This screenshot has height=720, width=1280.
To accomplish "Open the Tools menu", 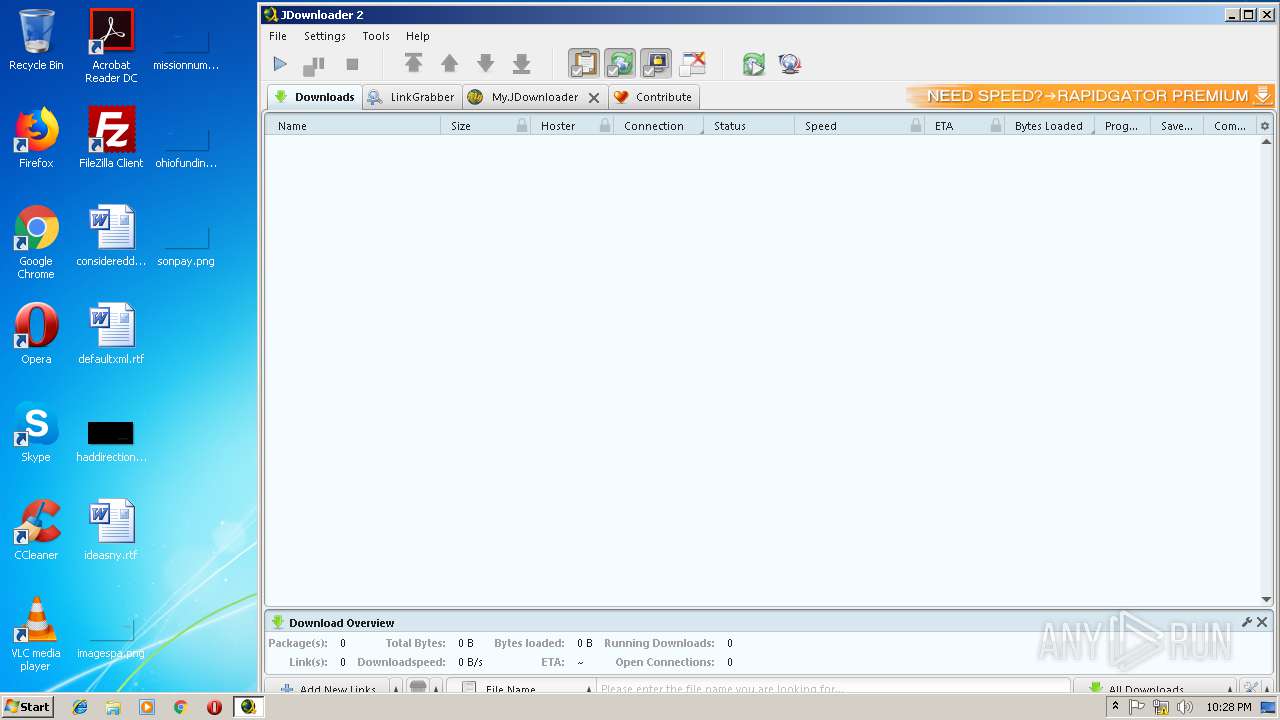I will 376,36.
